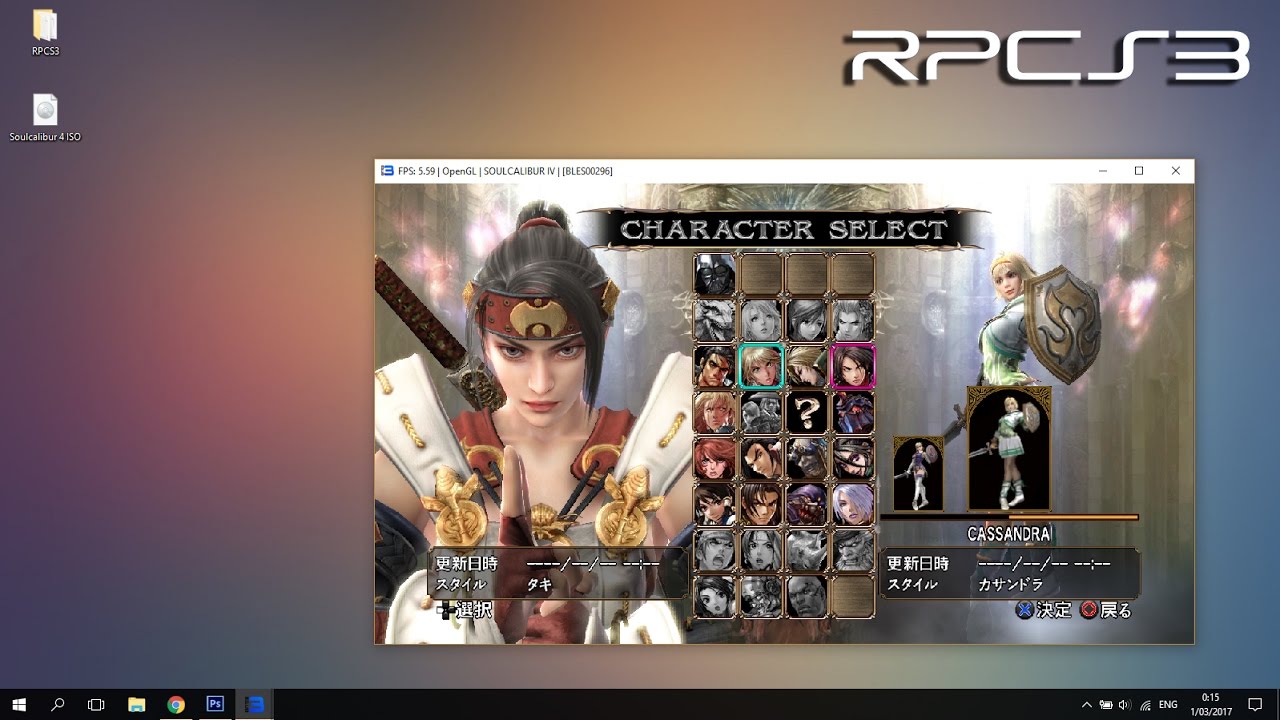
Task: Select white-haired Ivy portrait
Action: point(853,504)
